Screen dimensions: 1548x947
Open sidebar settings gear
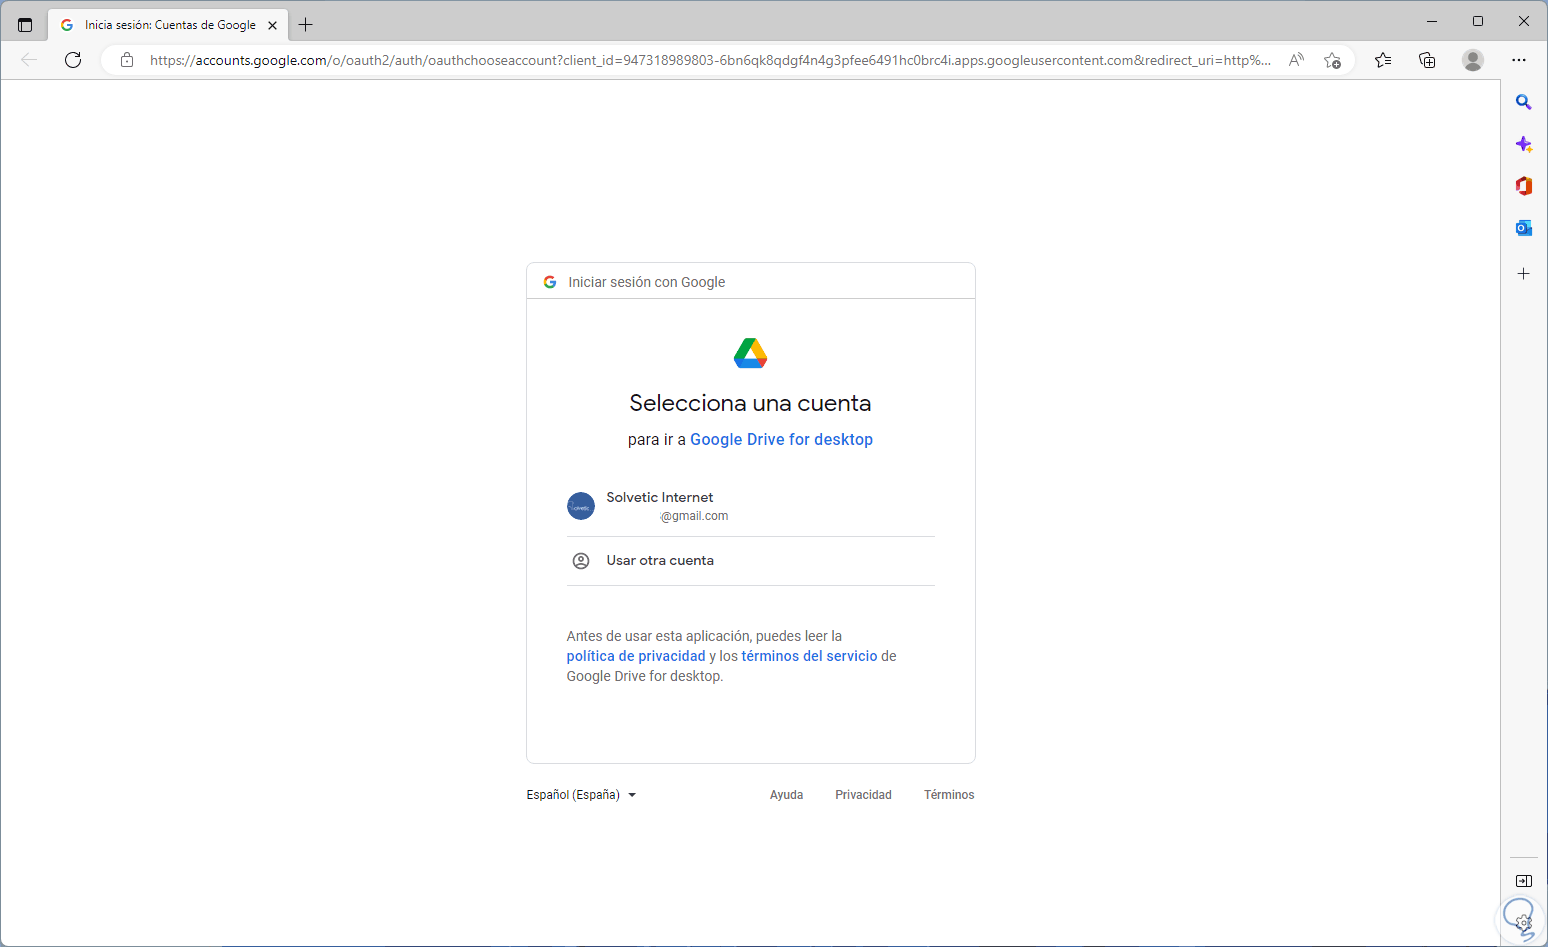pyautogui.click(x=1523, y=922)
